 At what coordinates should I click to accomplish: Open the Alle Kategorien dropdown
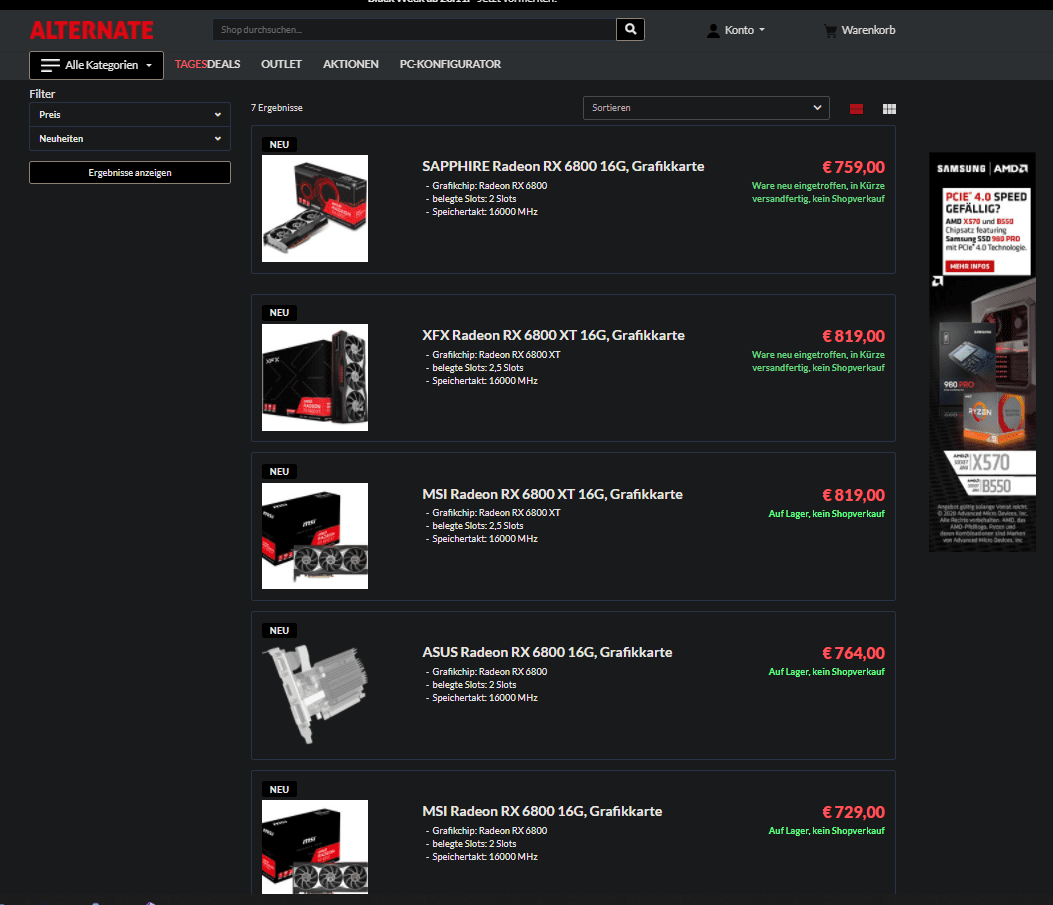[x=96, y=65]
